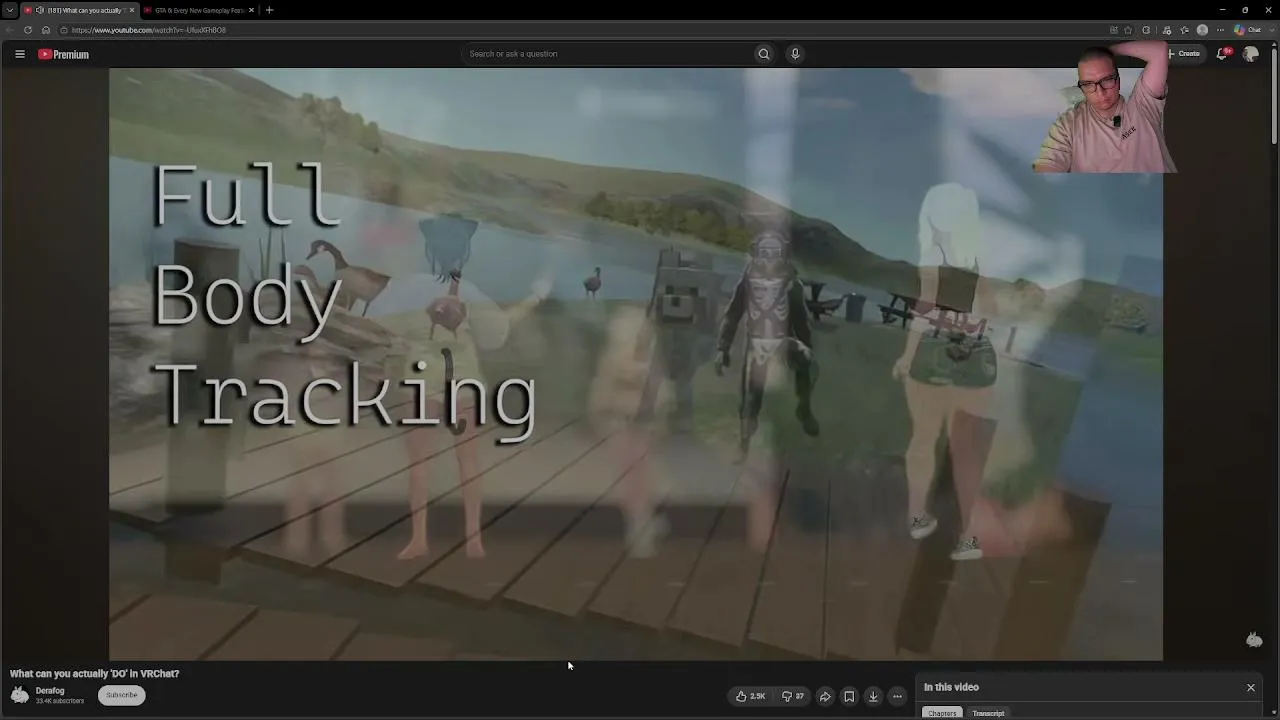The width and height of the screenshot is (1280, 720).
Task: Click the video title 'What can you actually DO in VRChat?'
Action: [95, 674]
